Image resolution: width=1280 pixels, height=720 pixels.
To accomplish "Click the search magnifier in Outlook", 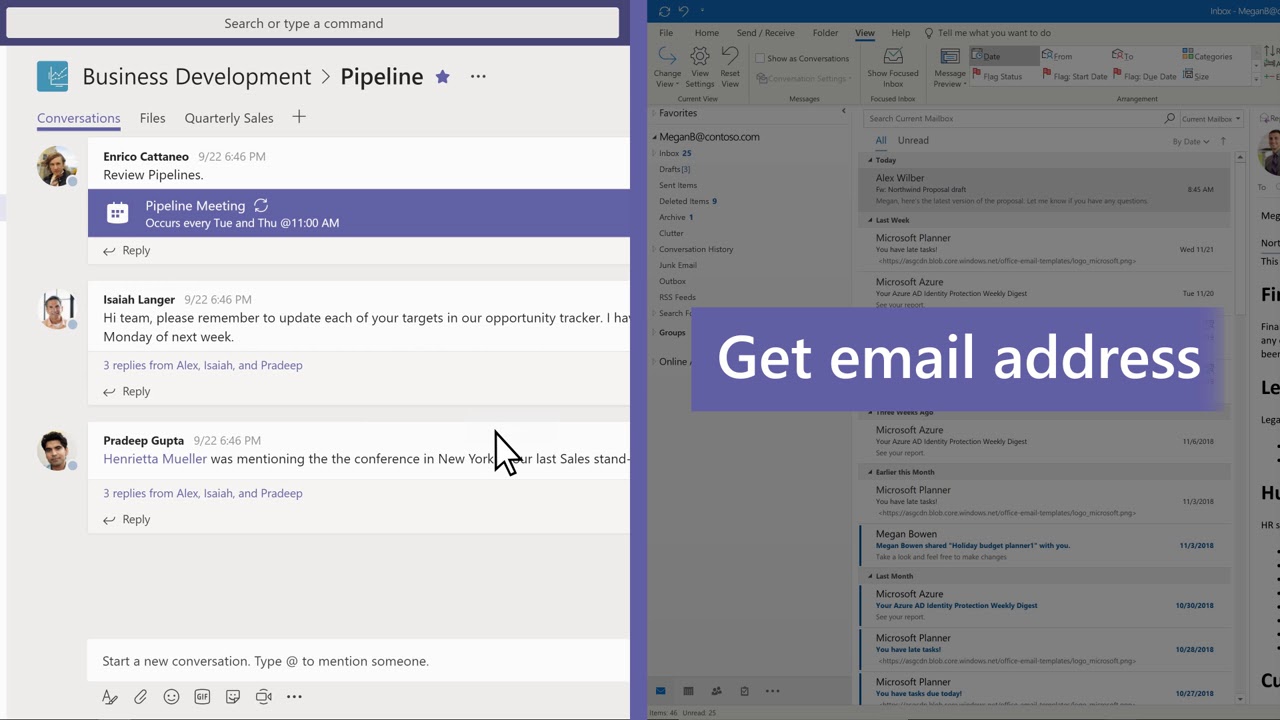I will coord(1170,118).
